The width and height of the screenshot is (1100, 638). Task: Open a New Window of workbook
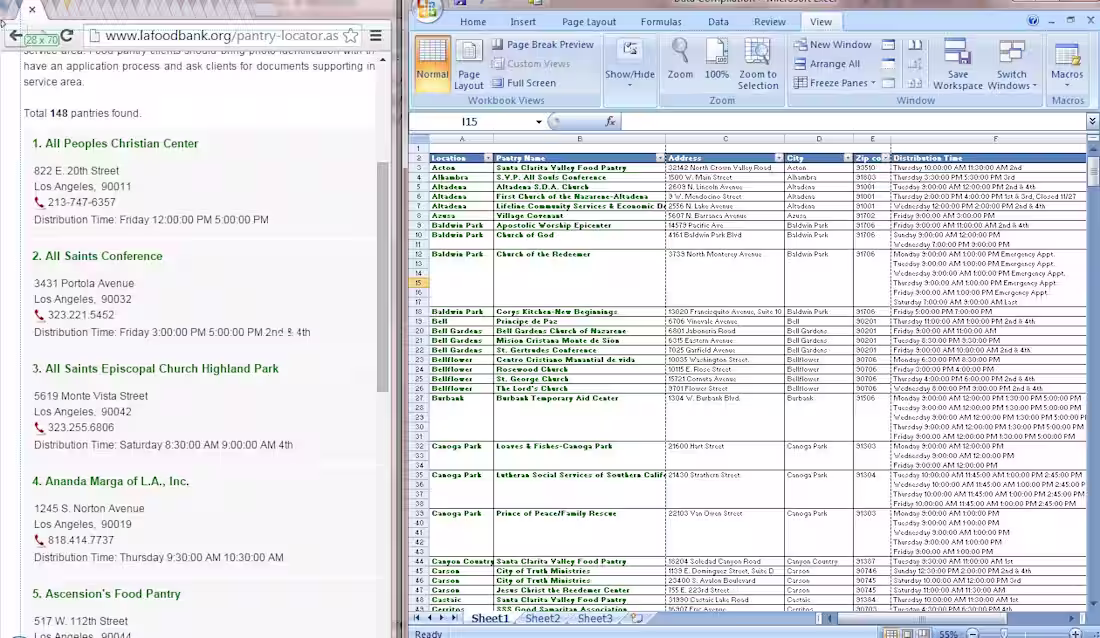pyautogui.click(x=833, y=44)
